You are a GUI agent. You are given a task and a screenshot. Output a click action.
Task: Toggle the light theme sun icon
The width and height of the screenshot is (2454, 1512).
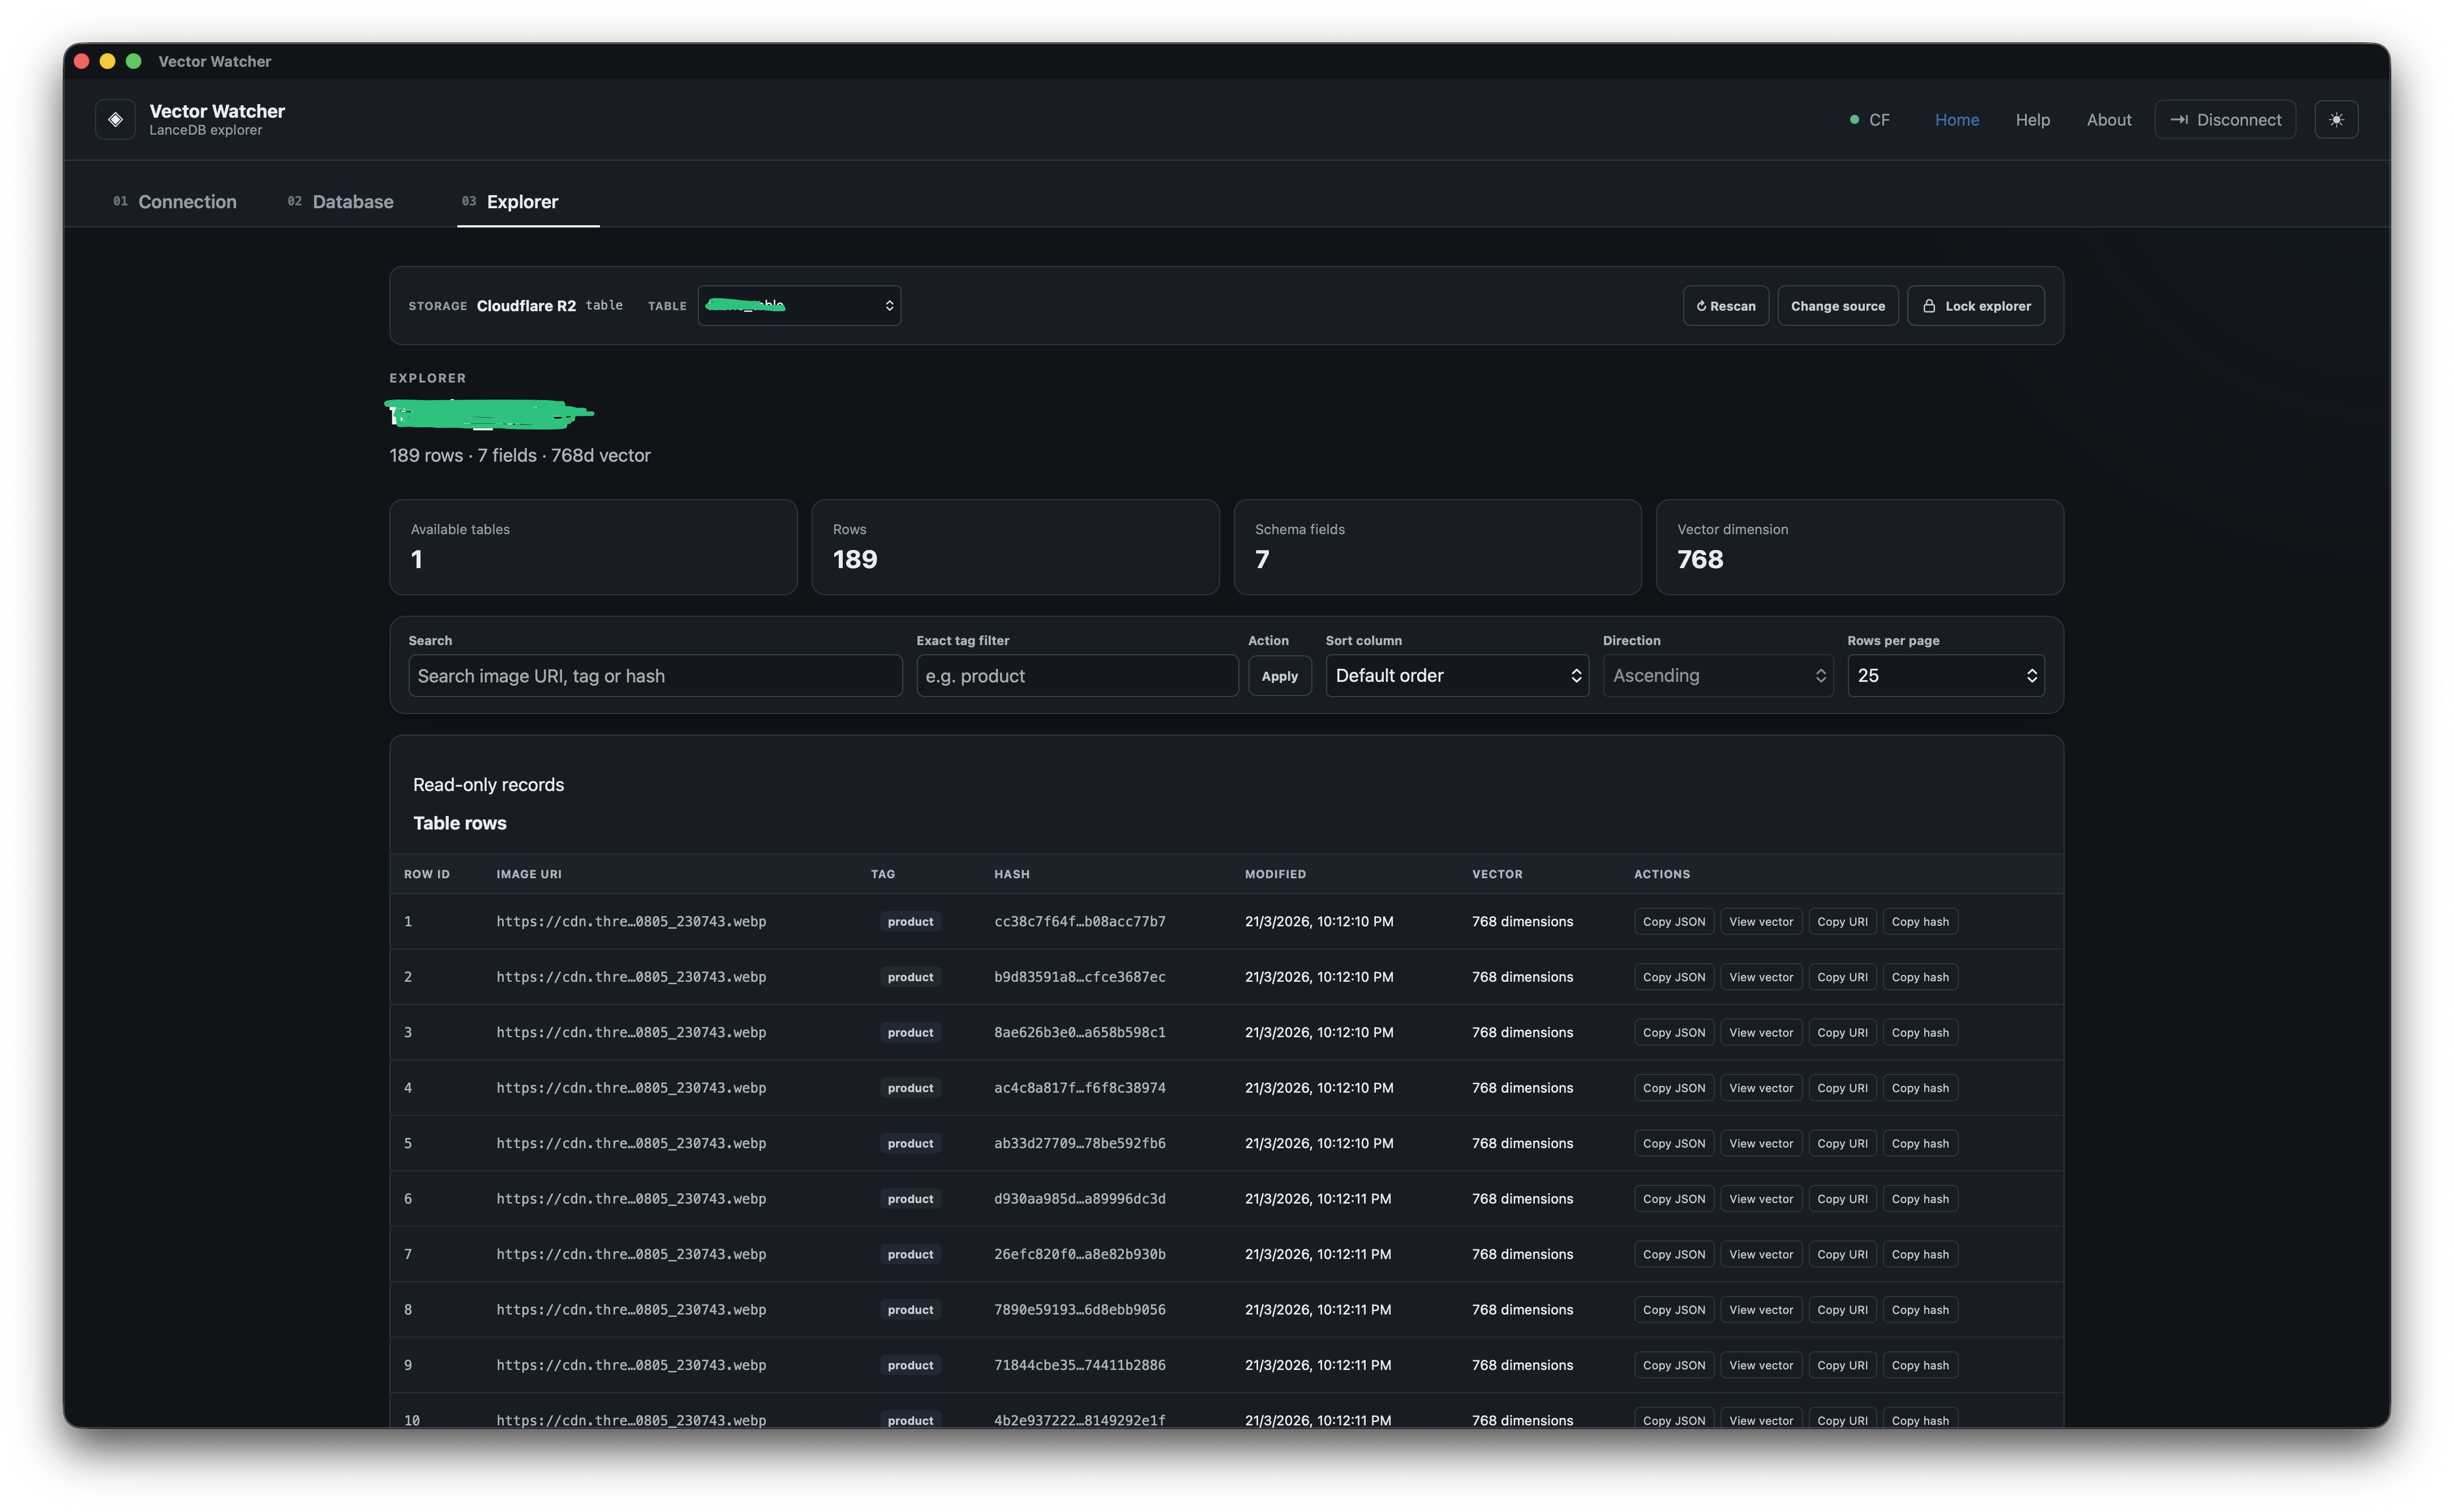tap(2336, 120)
